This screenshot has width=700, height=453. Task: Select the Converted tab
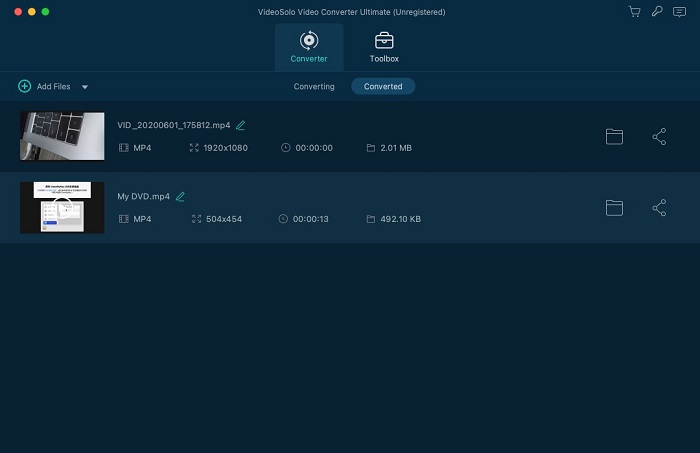coord(383,86)
